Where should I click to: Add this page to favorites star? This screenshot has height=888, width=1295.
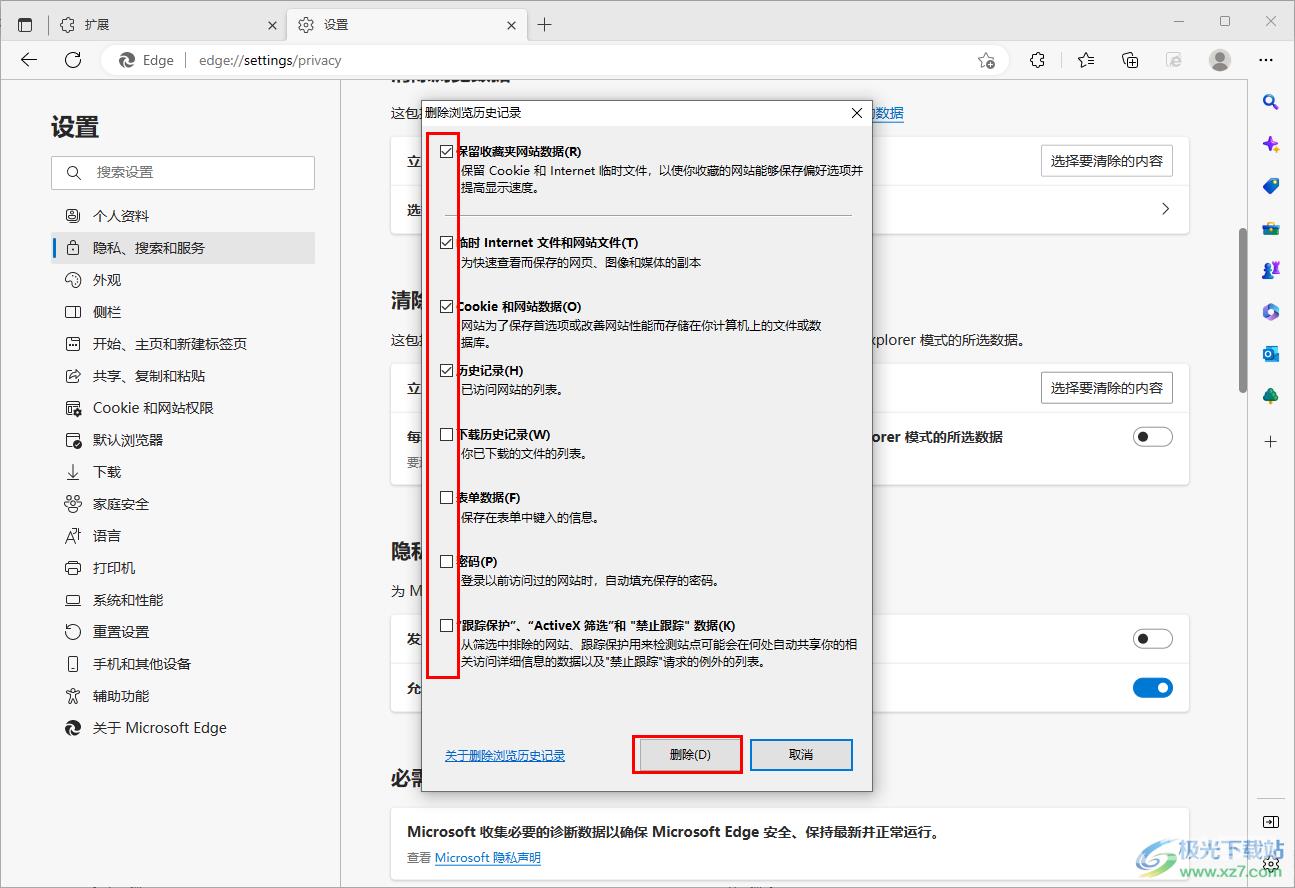pyautogui.click(x=986, y=60)
